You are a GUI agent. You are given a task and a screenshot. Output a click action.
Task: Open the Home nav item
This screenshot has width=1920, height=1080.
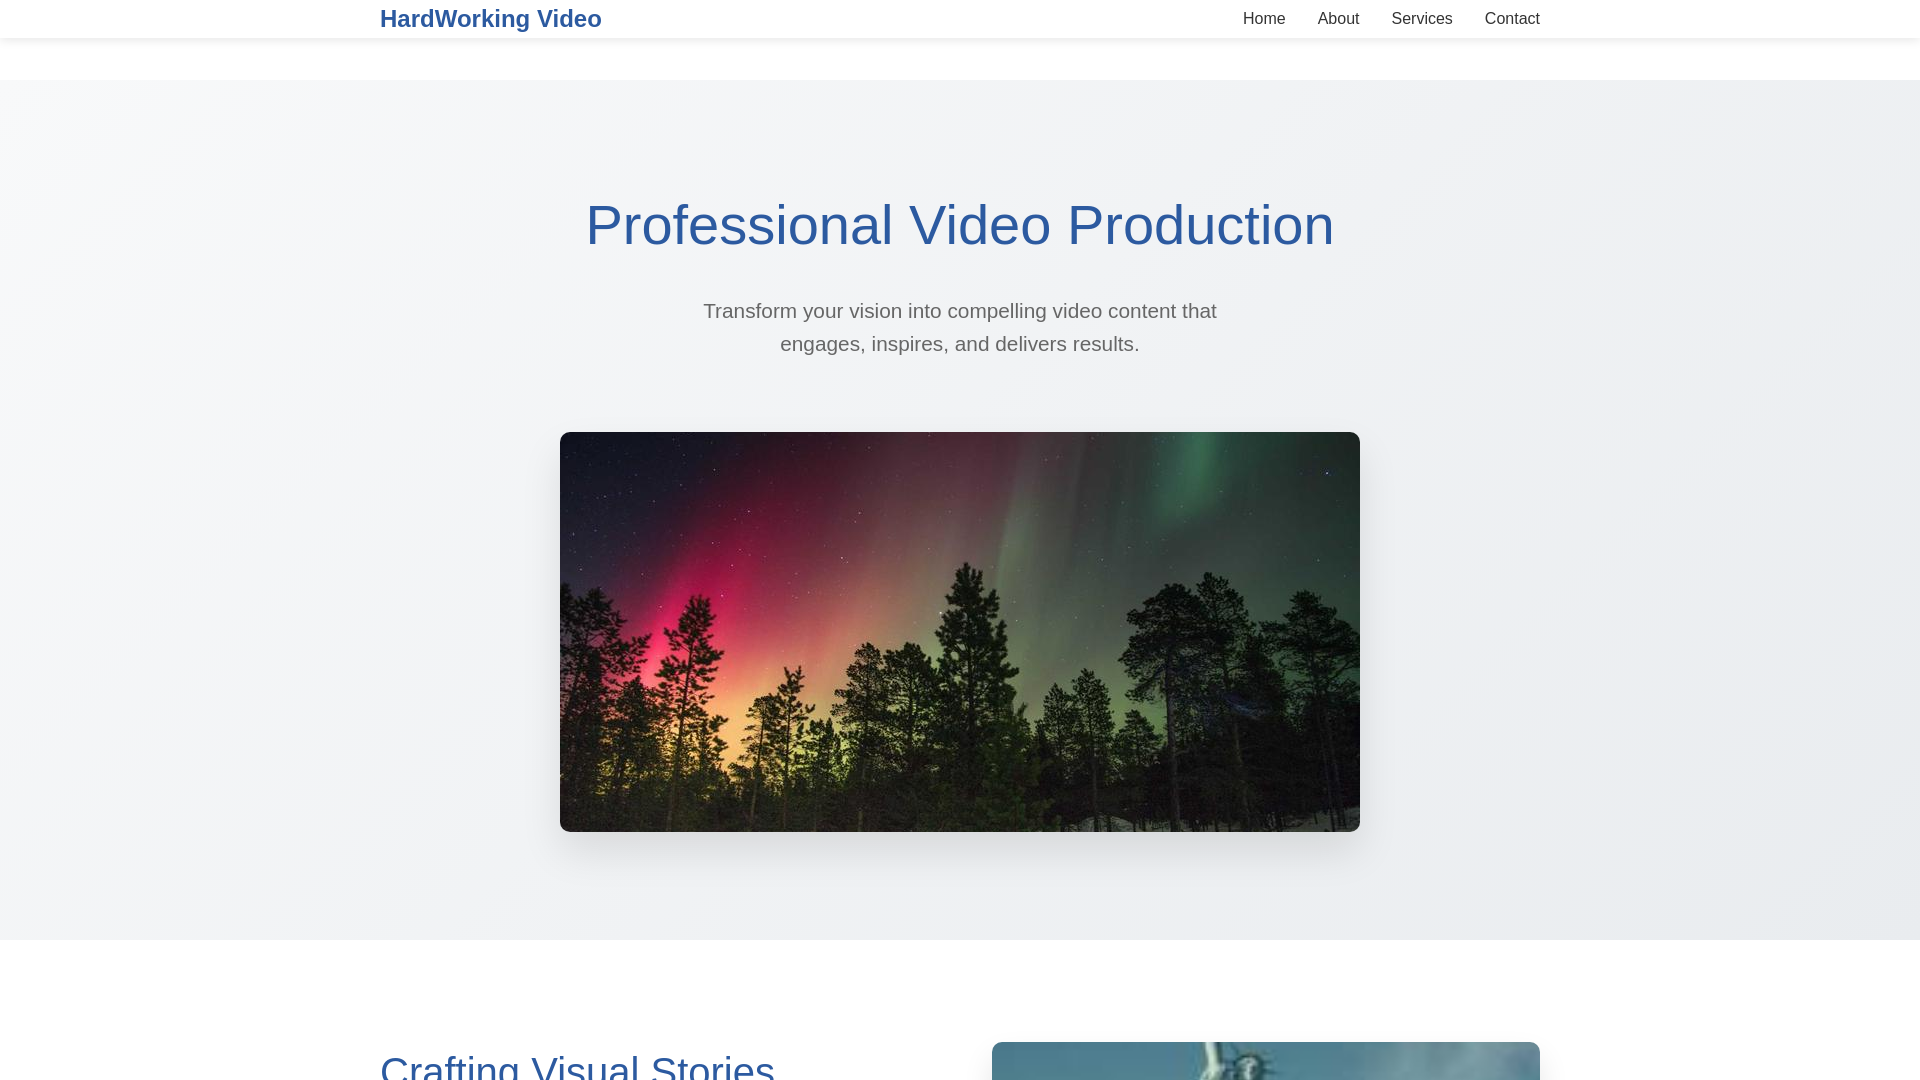(x=1264, y=19)
